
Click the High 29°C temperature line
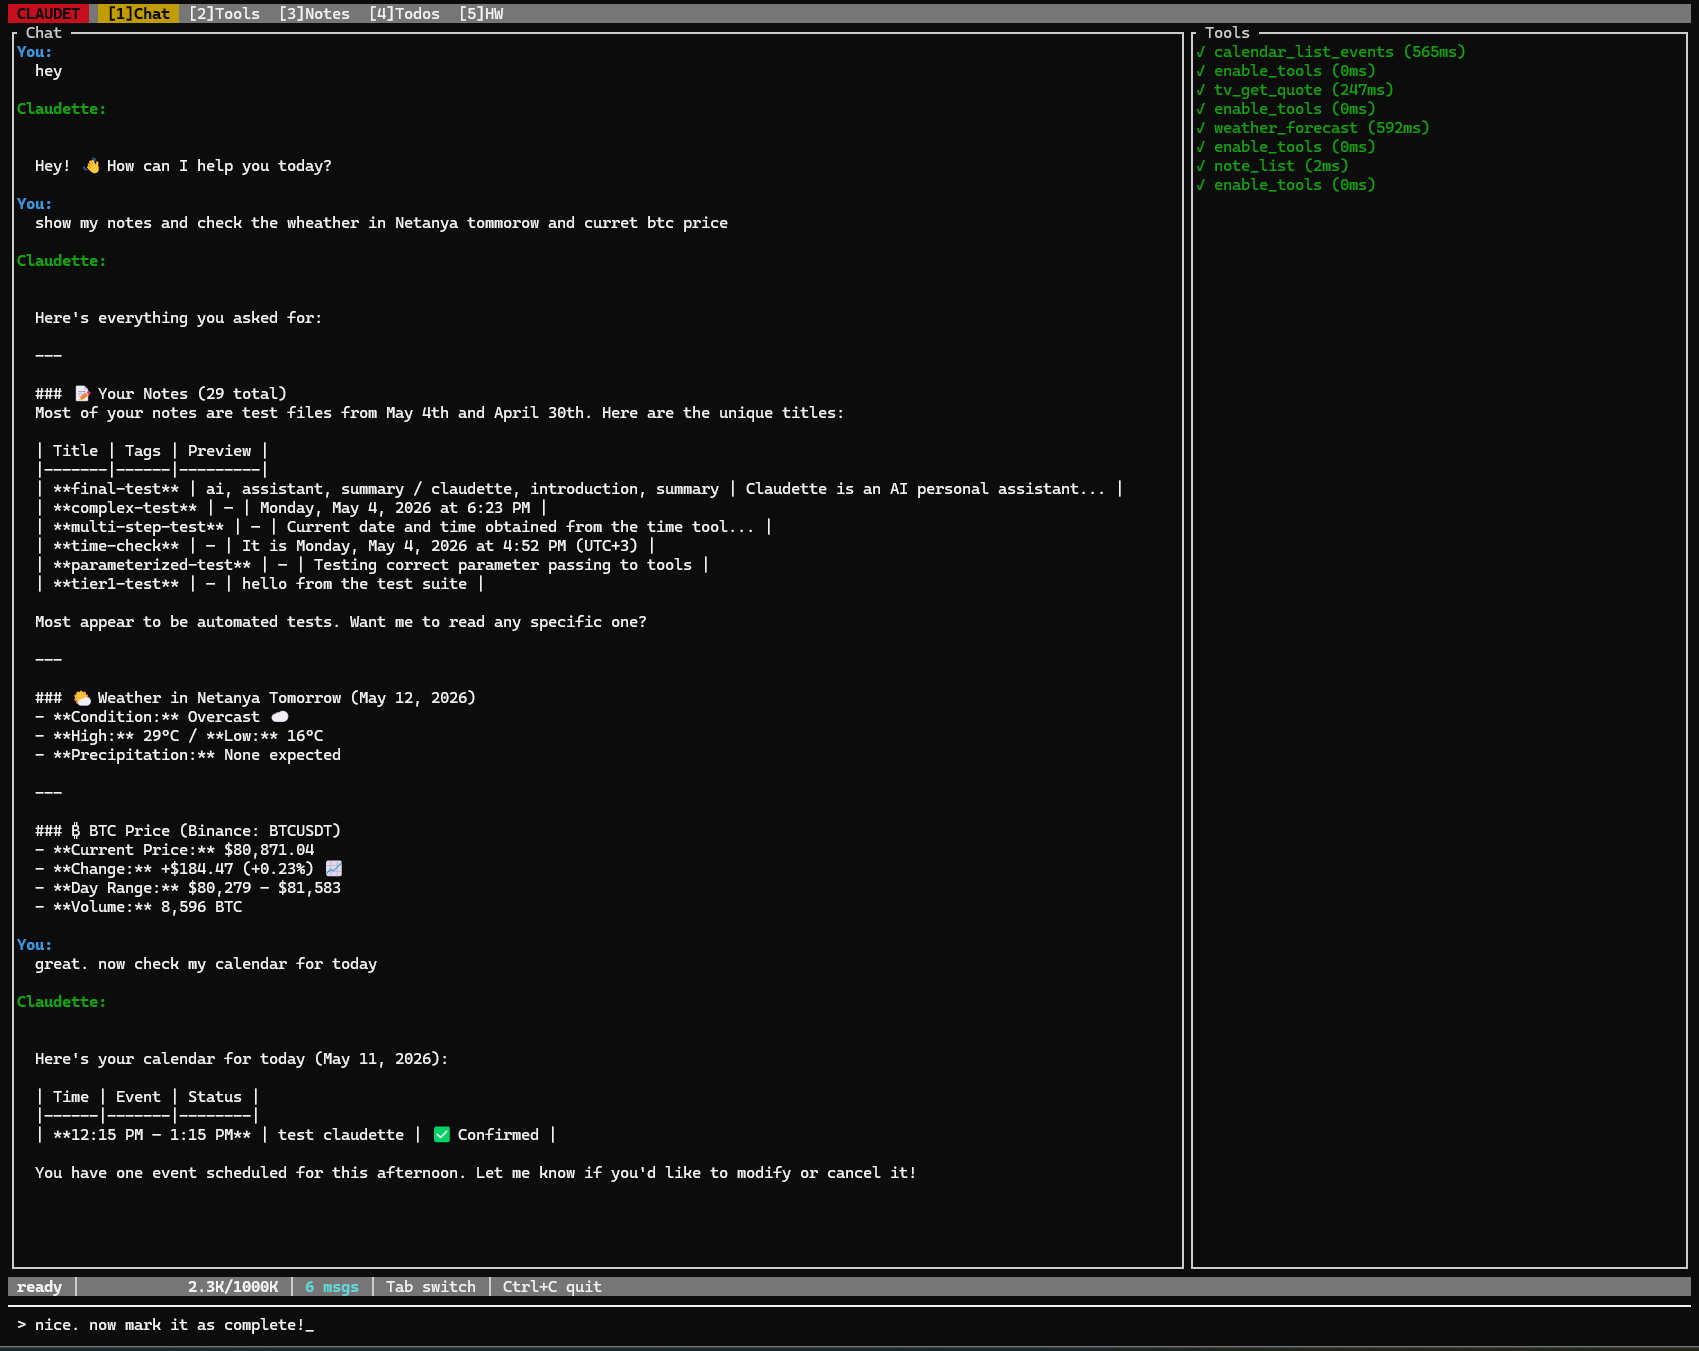[x=179, y=736]
